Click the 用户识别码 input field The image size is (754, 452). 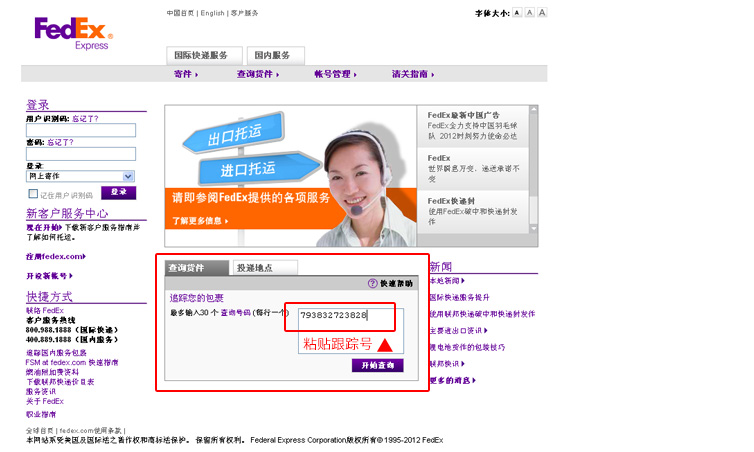(80, 130)
